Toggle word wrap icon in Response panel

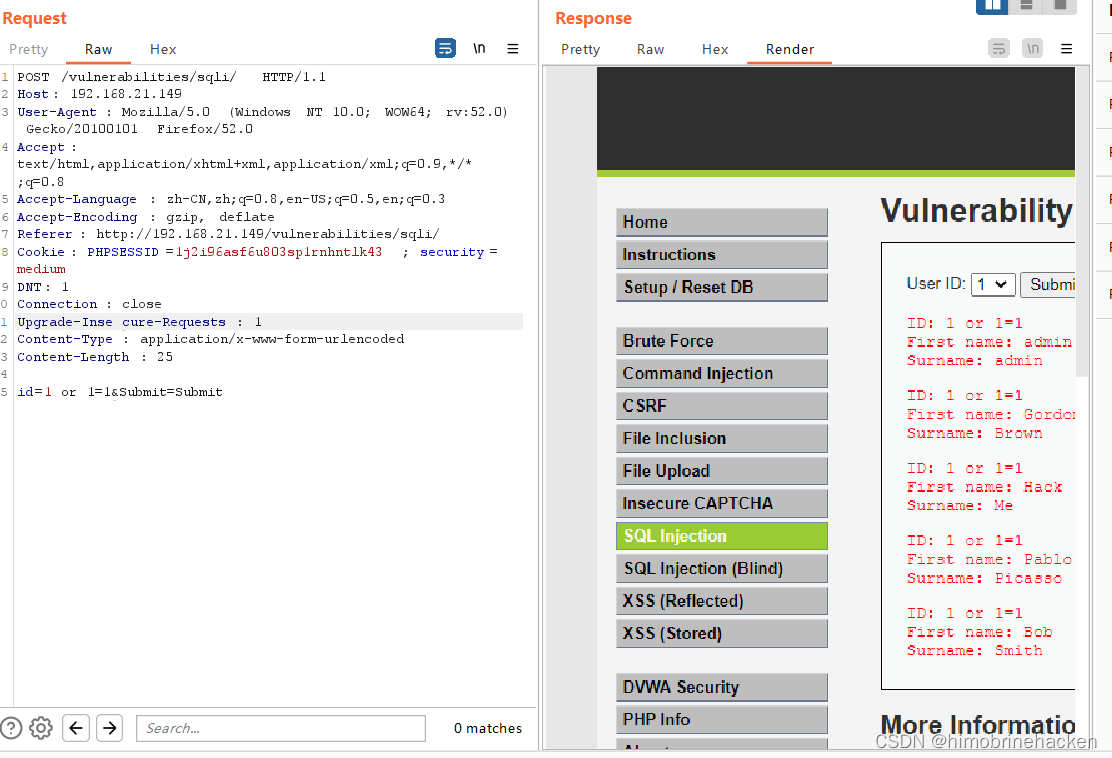tap(999, 48)
